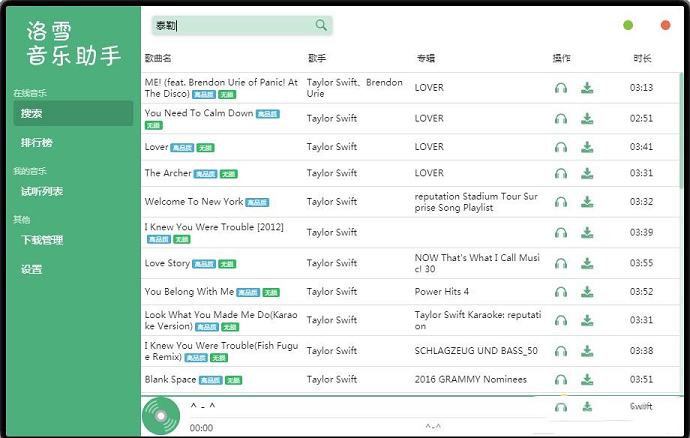Download The Archer track
Image resolution: width=690 pixels, height=438 pixels.
point(587,173)
